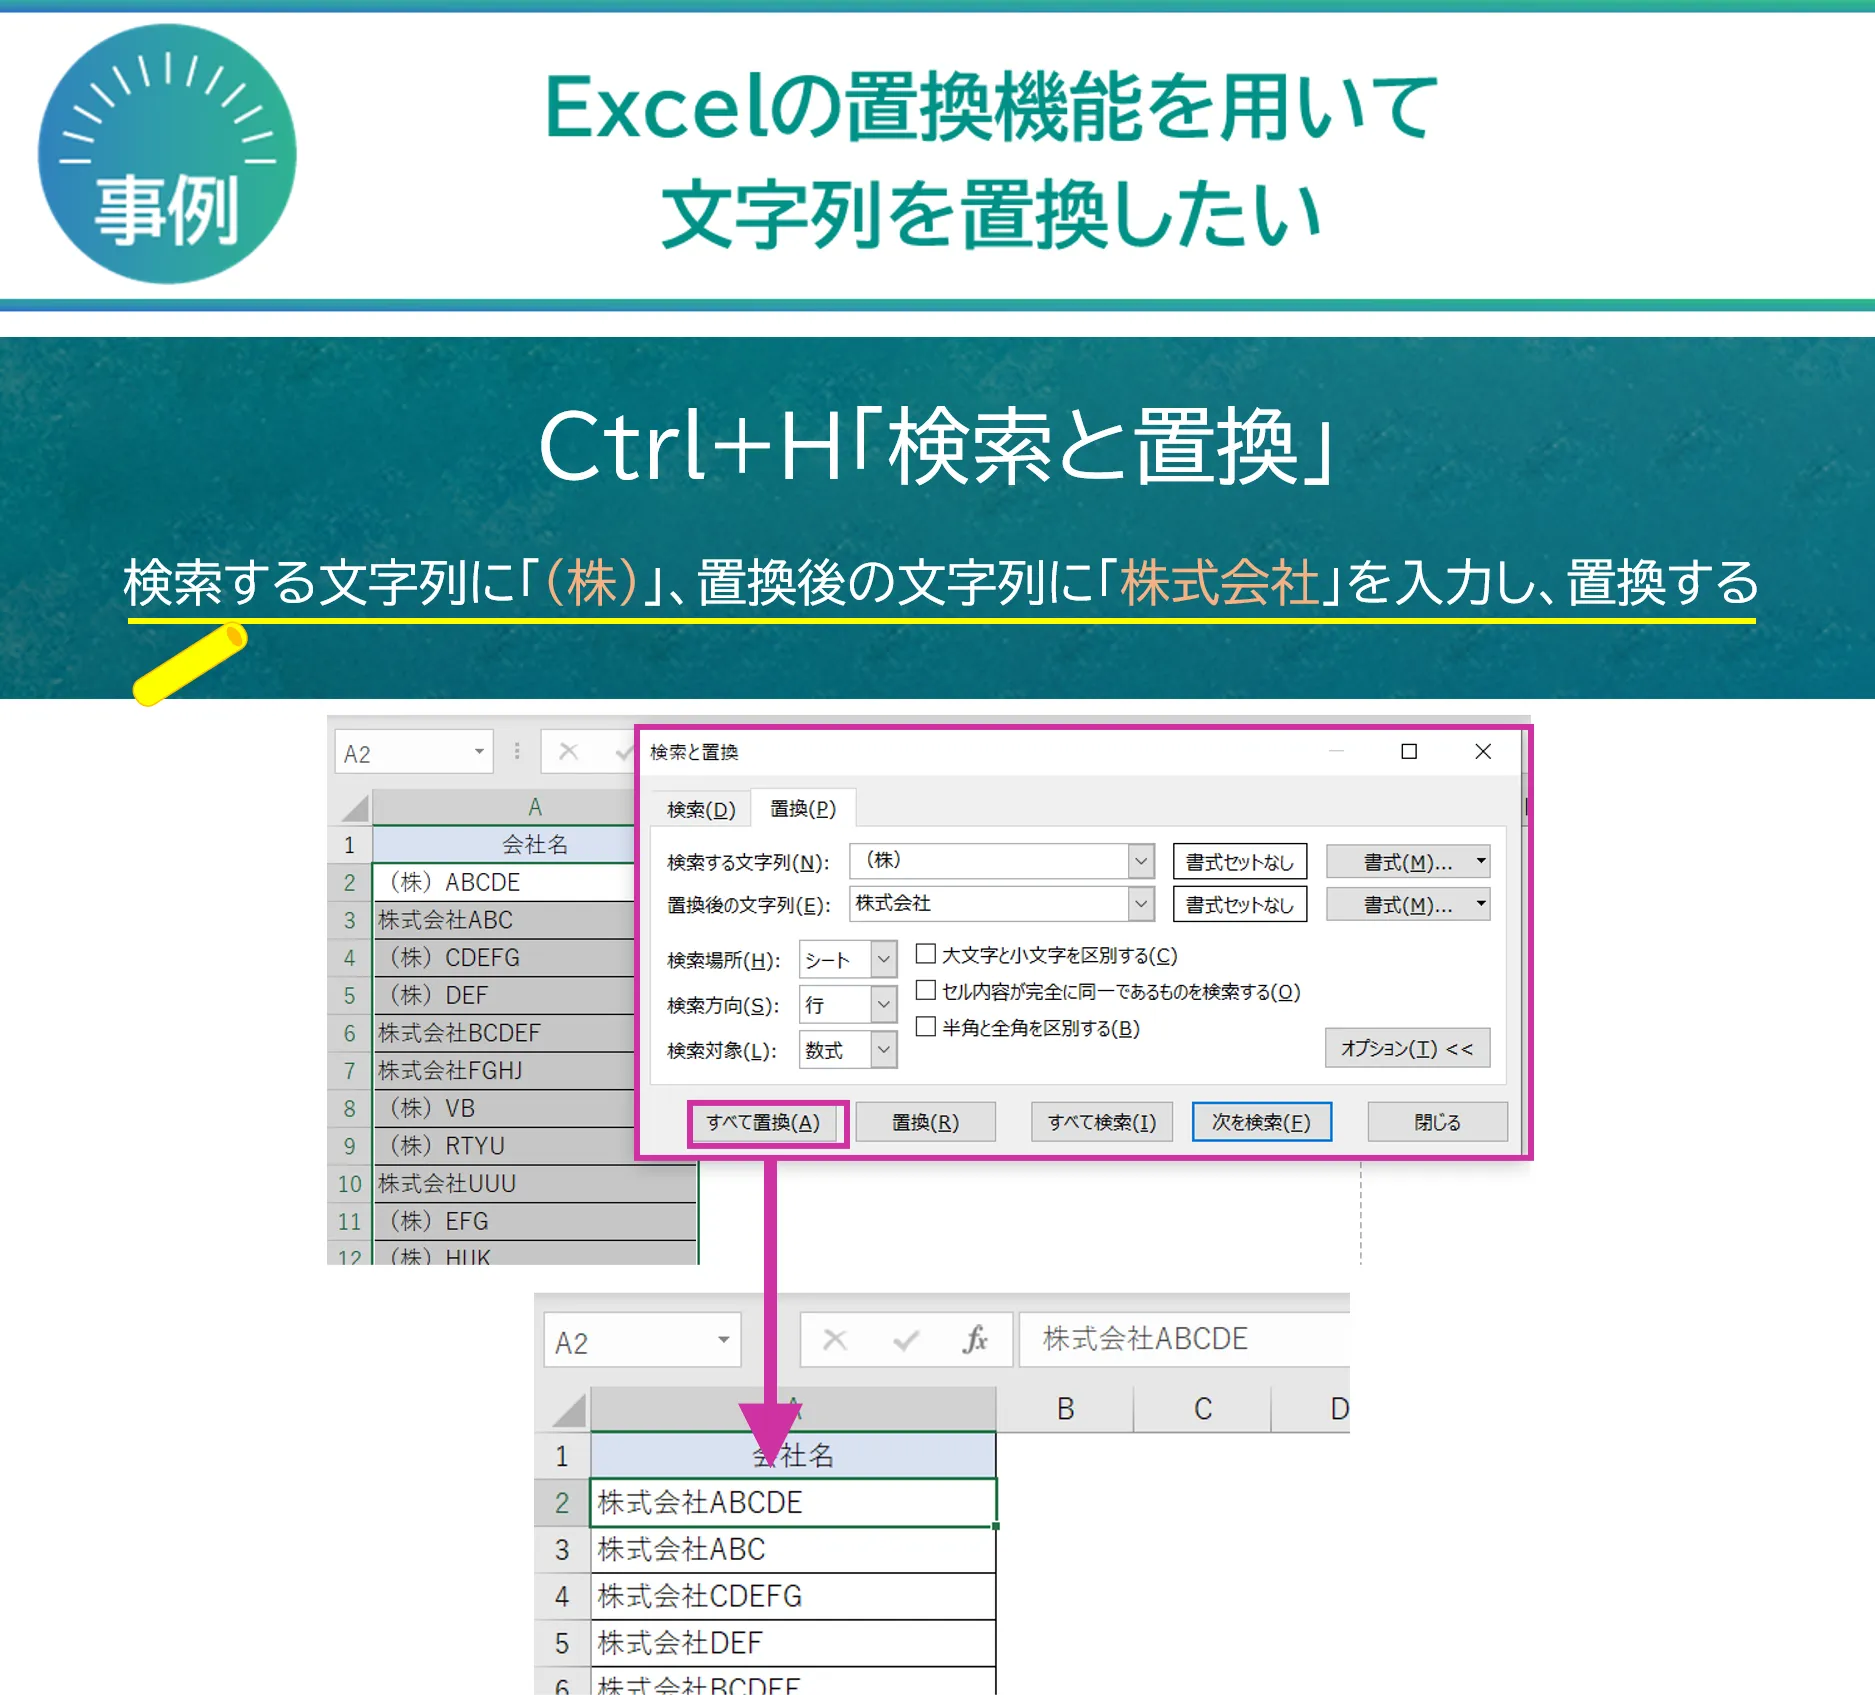Click the replacement field containing 株式会社

point(989,904)
